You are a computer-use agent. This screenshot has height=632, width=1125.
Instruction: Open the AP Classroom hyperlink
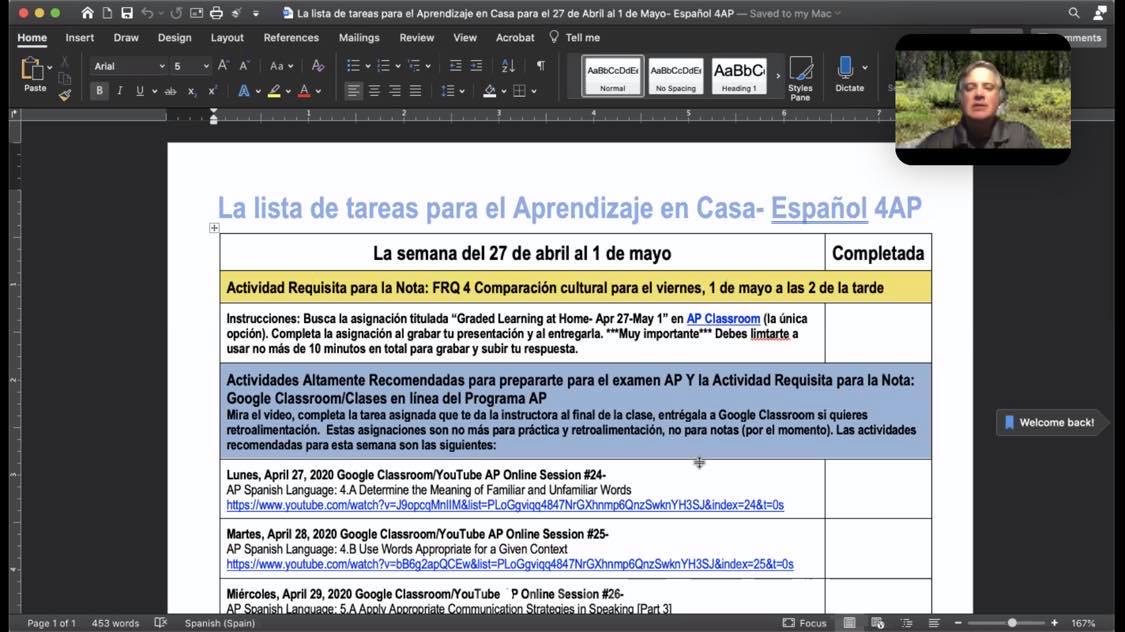pyautogui.click(x=723, y=319)
